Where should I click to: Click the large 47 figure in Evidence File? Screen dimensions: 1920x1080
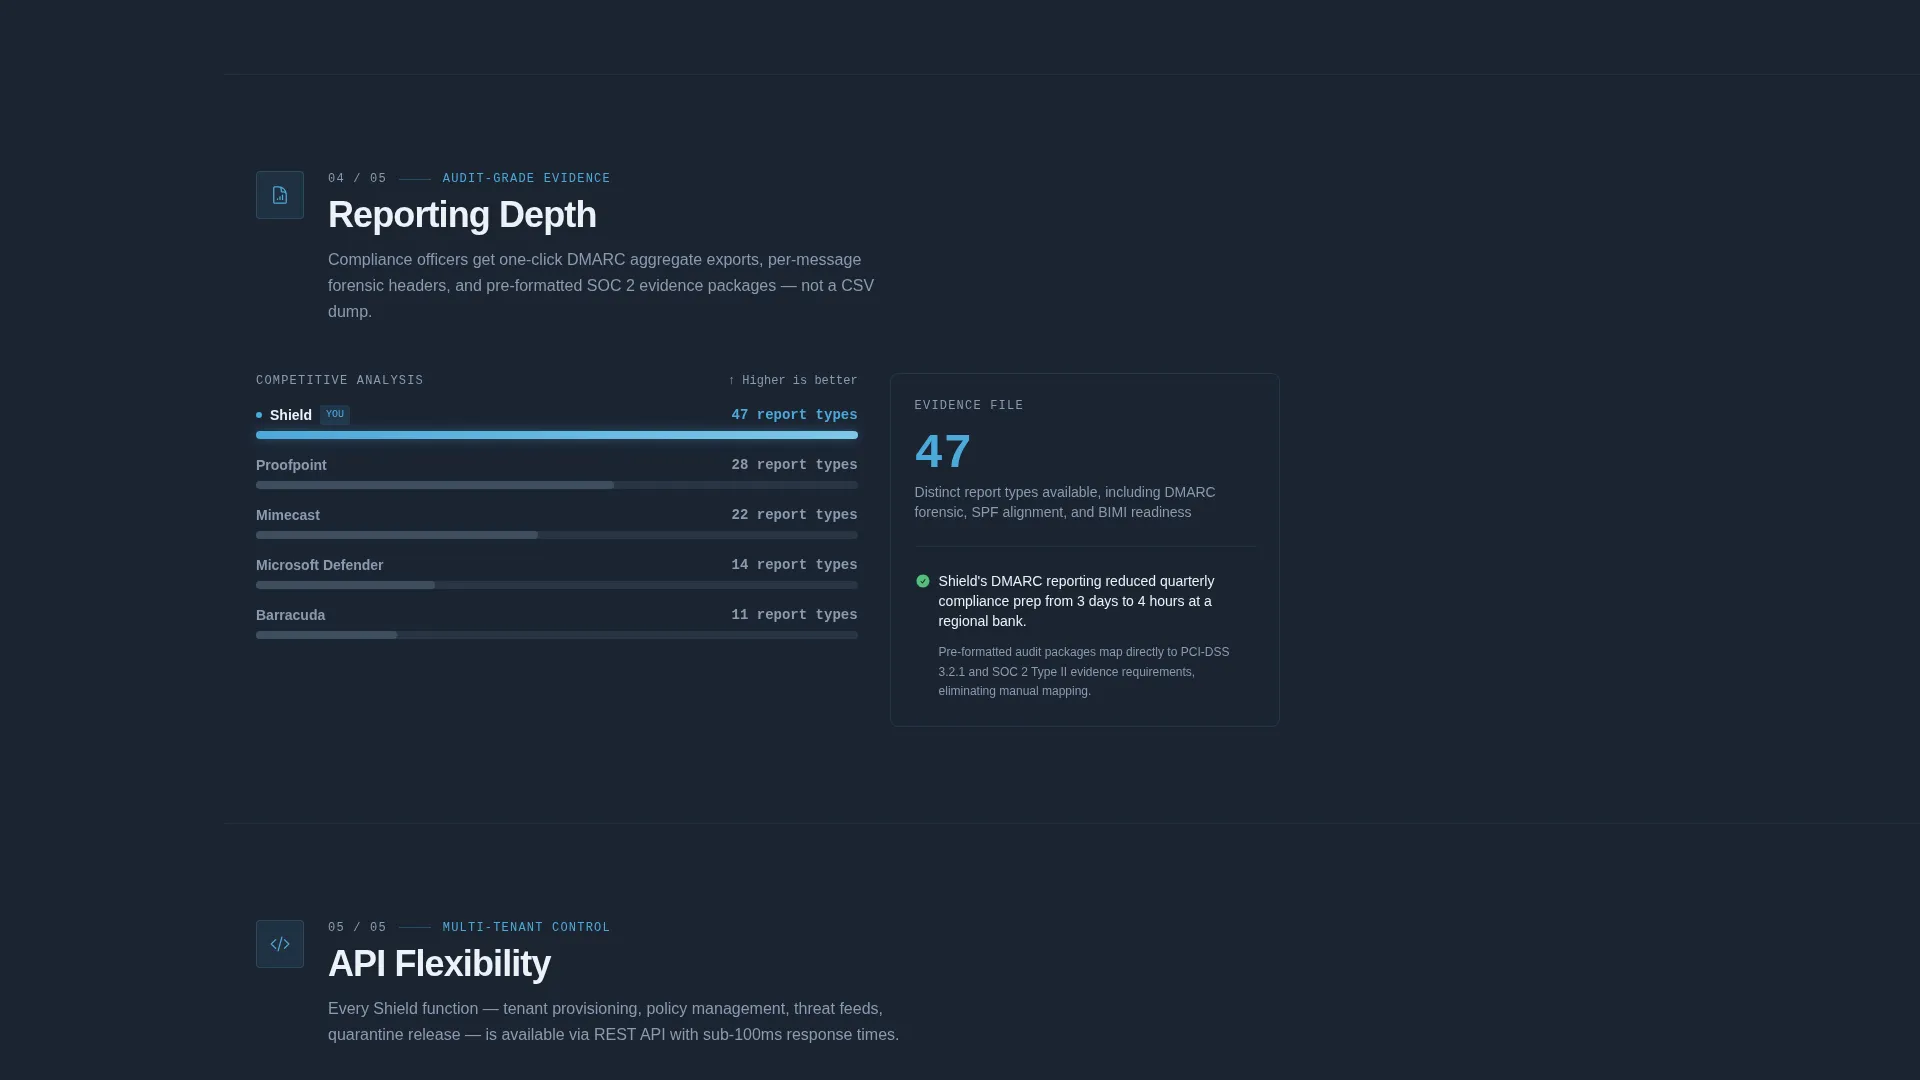[943, 452]
